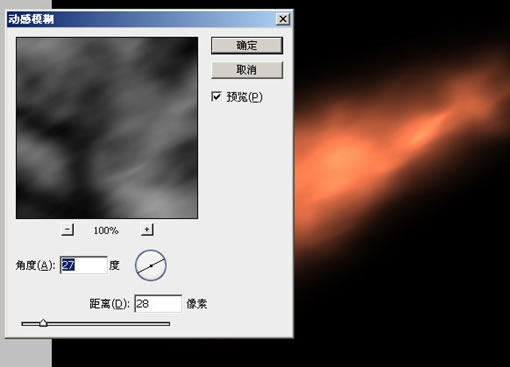510x367 pixels.
Task: Close the 动感模糊 dialog
Action: tap(283, 19)
